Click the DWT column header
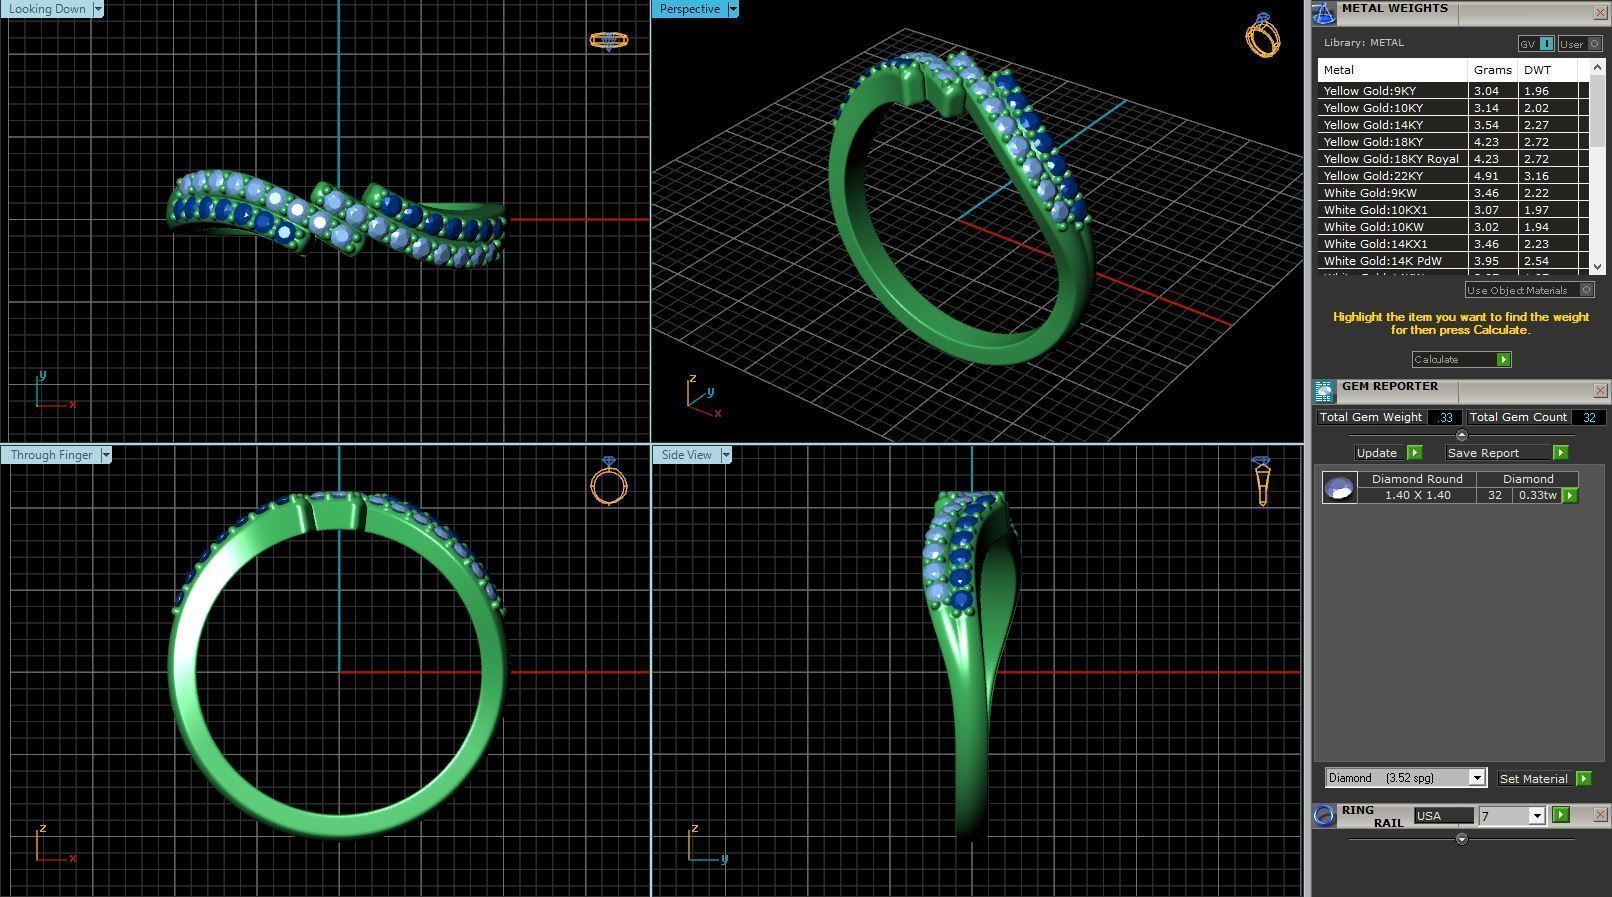The image size is (1612, 897). coord(1547,70)
